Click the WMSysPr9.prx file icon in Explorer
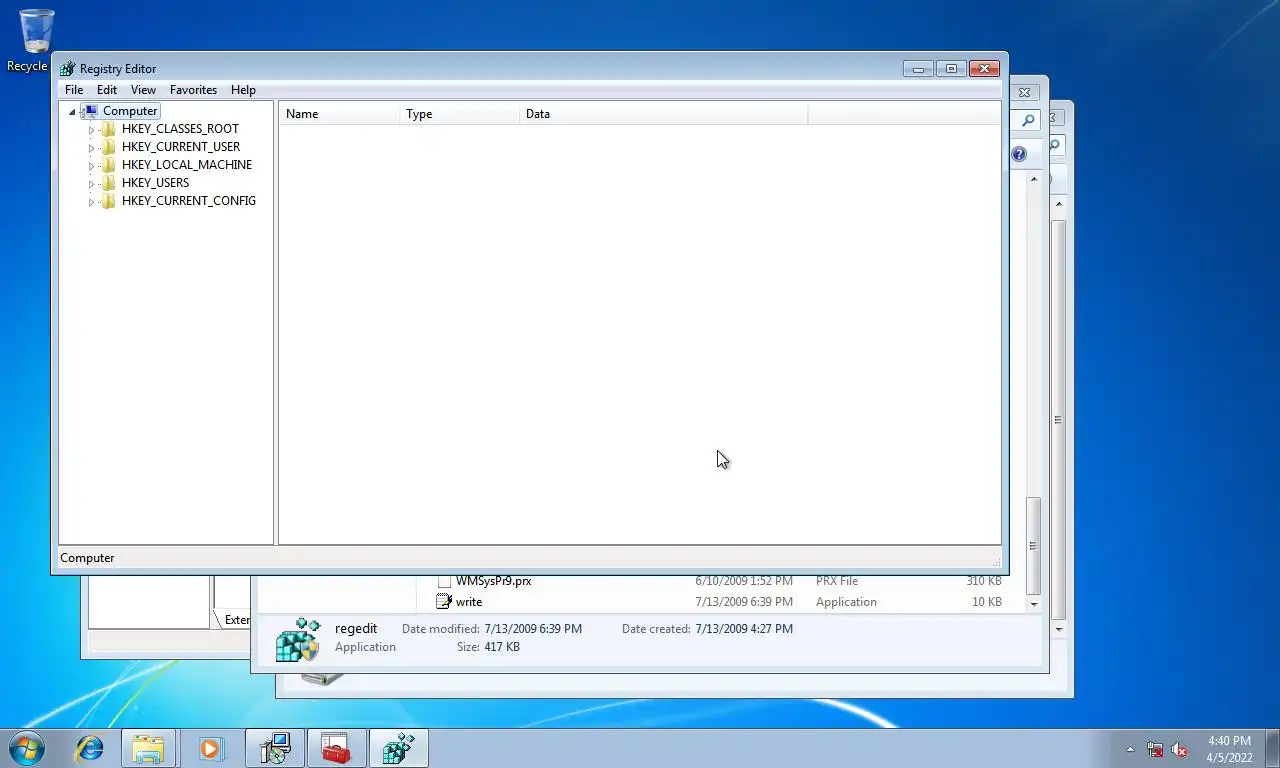Image resolution: width=1280 pixels, height=768 pixels. click(444, 581)
